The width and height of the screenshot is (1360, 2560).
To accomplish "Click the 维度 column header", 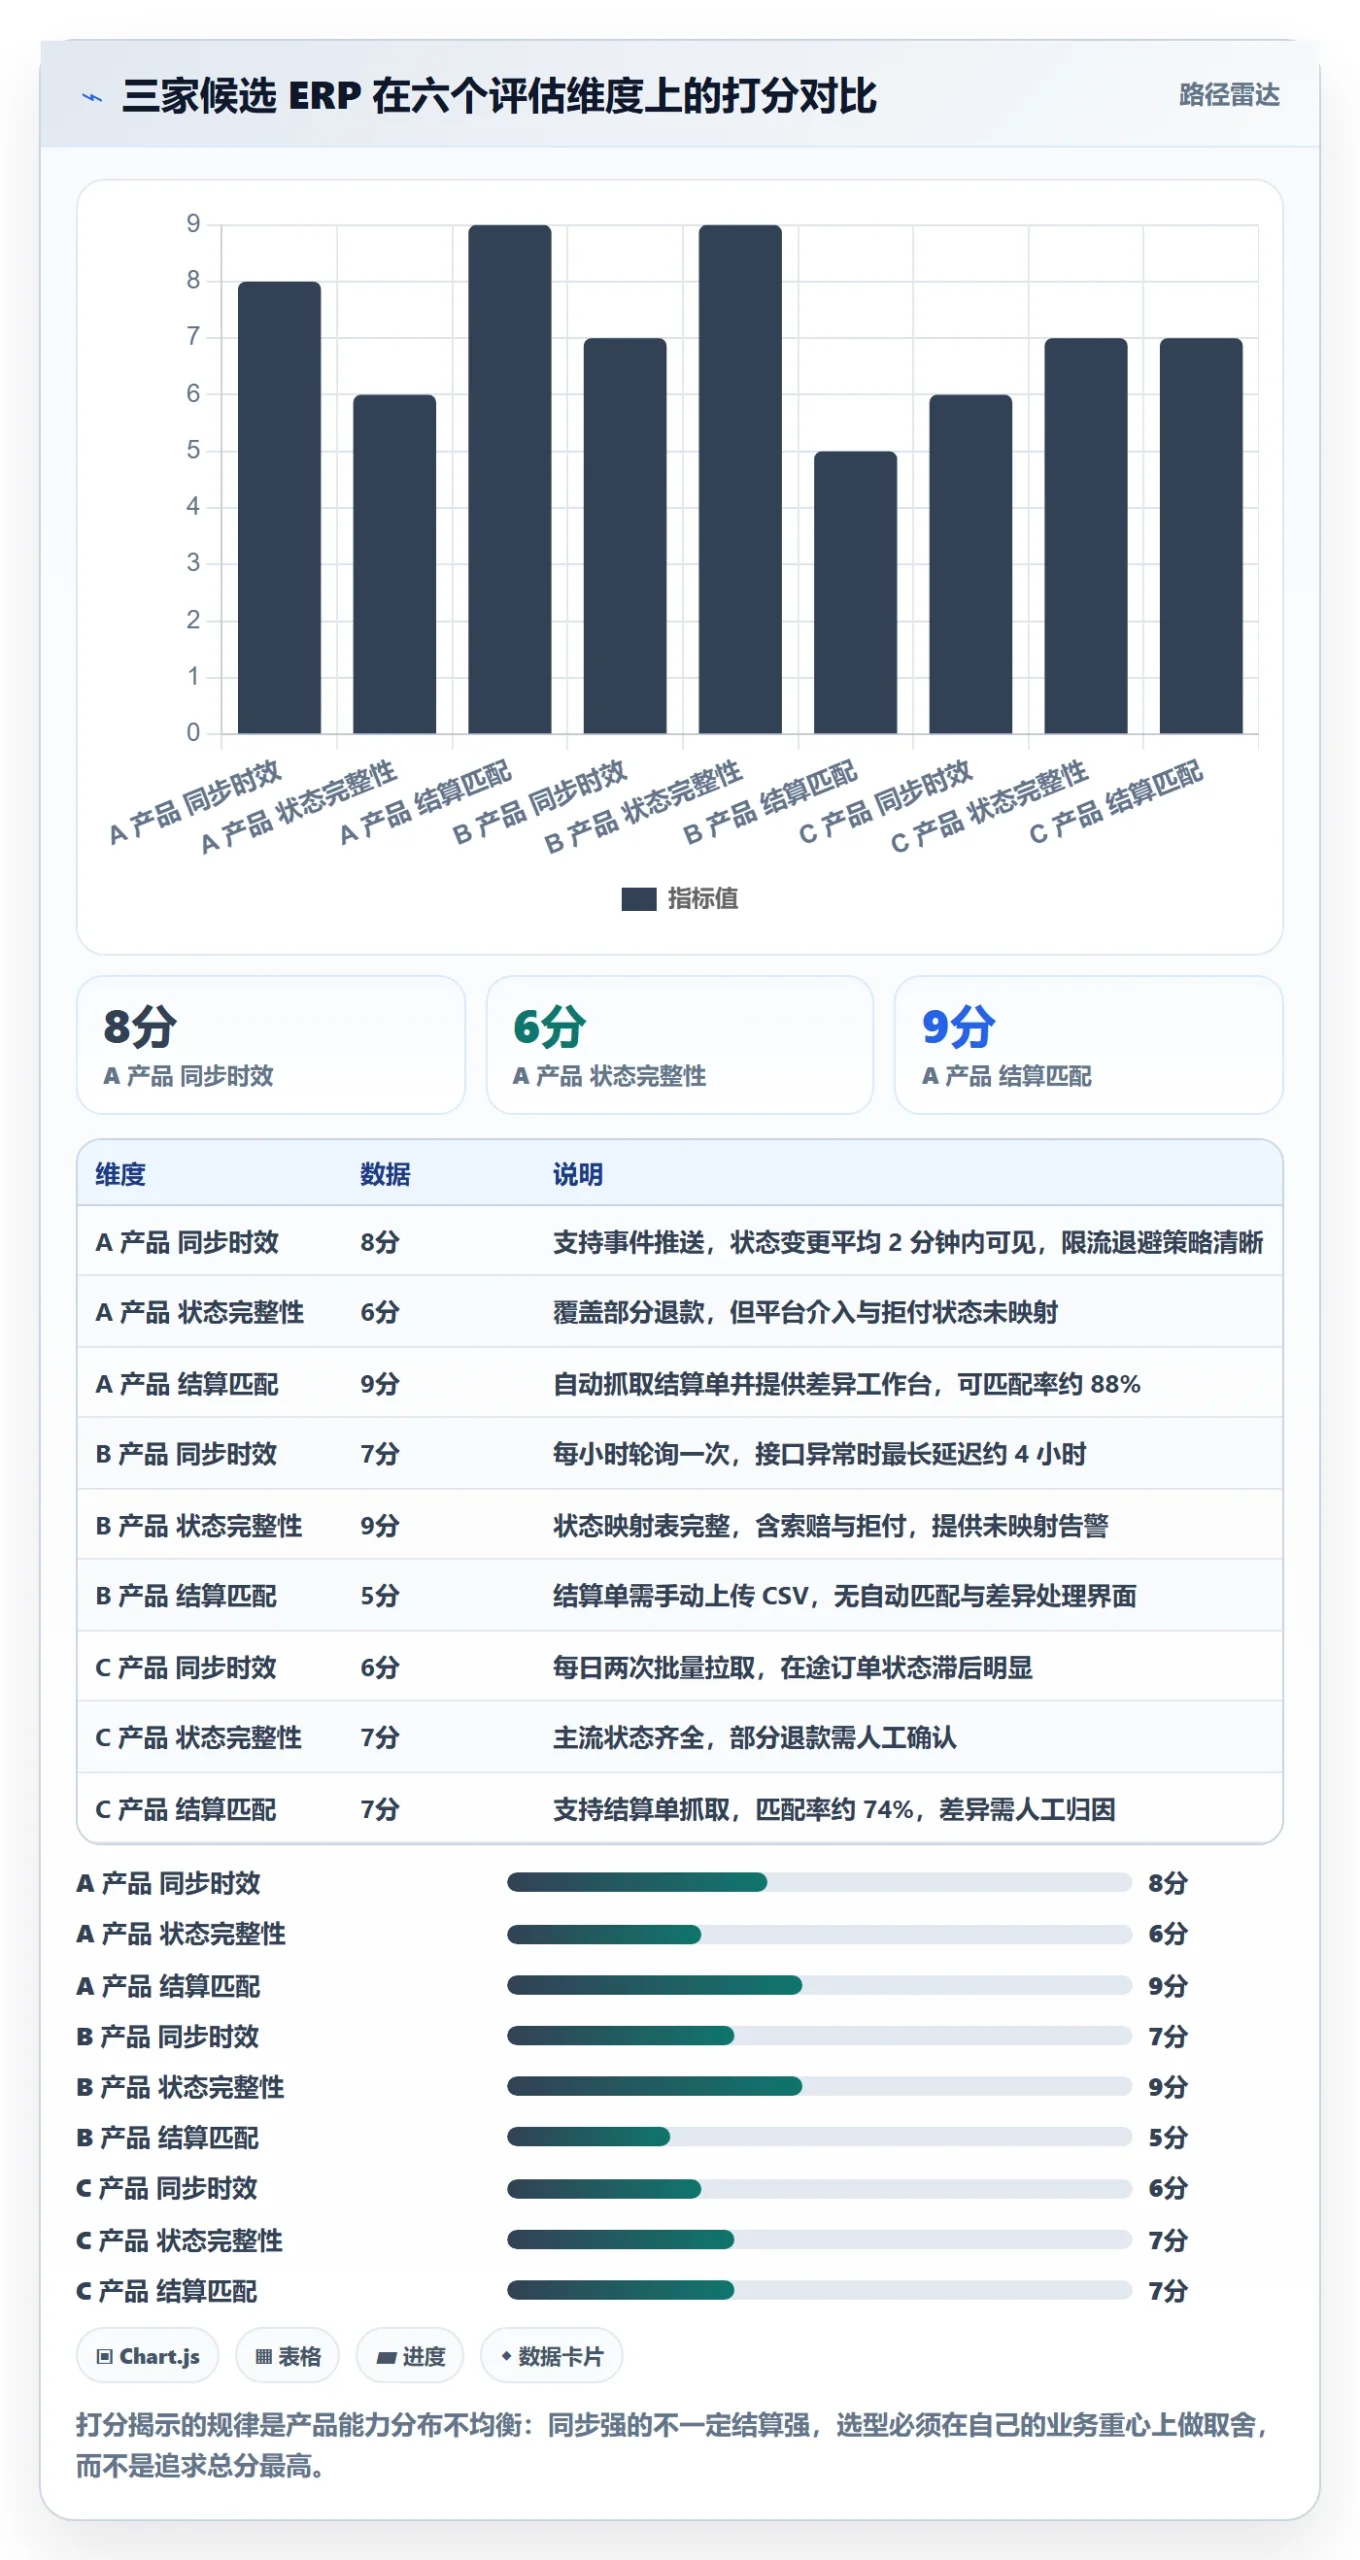I will pos(120,1173).
